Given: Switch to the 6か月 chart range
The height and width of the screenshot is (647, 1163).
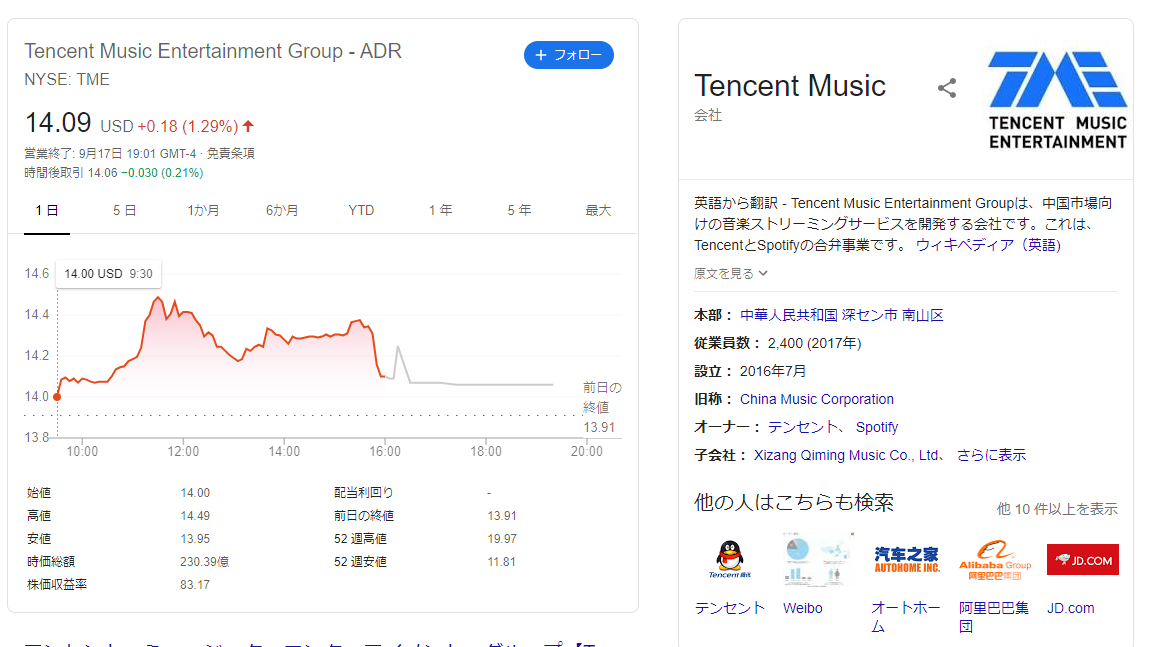Looking at the screenshot, I should tap(282, 211).
